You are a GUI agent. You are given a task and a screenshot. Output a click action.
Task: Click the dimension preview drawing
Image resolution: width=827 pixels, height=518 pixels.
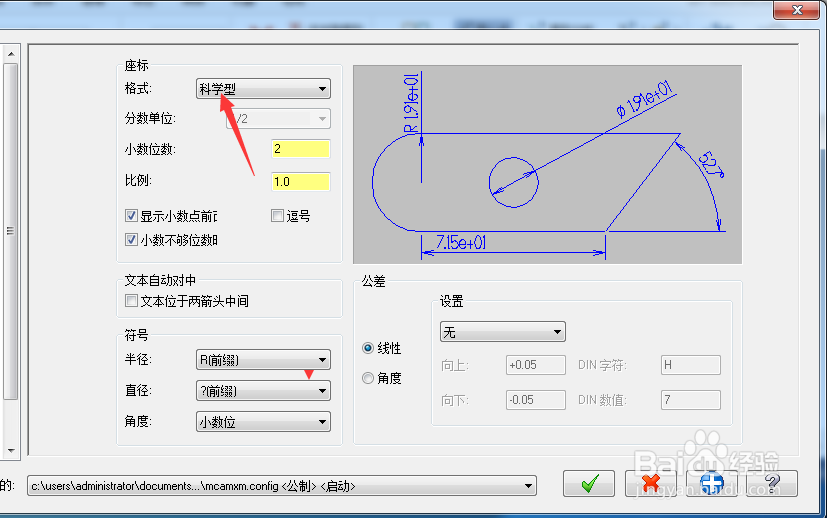[x=547, y=165]
